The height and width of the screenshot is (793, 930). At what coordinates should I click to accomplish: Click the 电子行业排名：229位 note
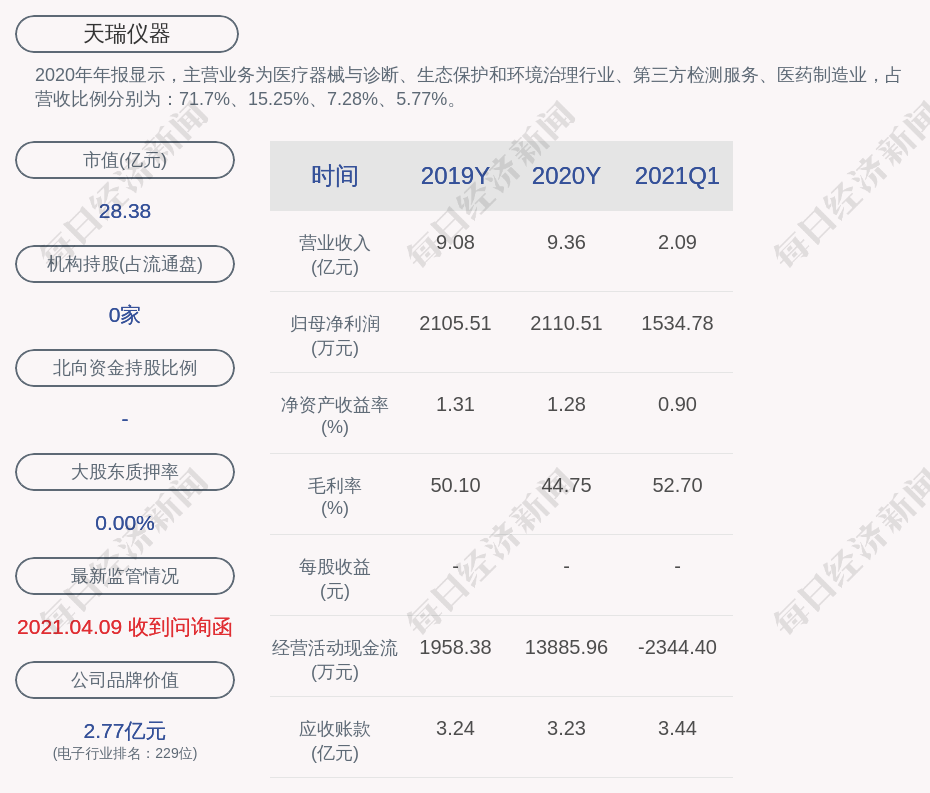click(x=125, y=753)
